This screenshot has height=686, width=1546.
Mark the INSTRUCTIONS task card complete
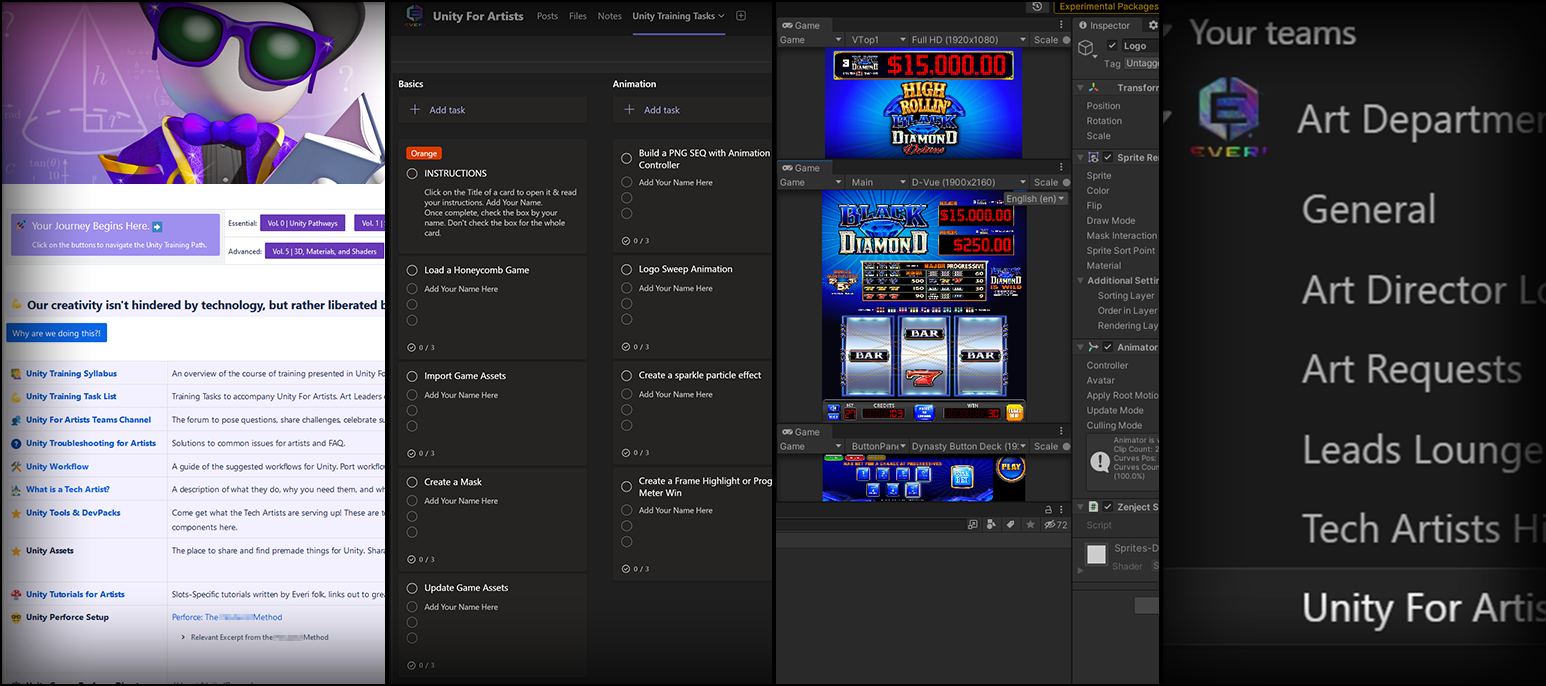[x=412, y=173]
